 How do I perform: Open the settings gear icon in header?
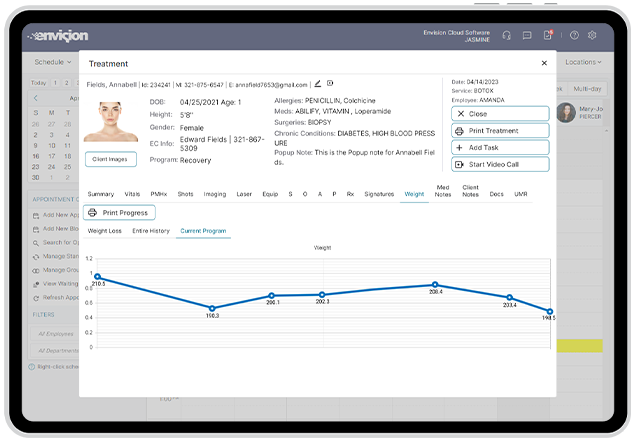point(592,35)
